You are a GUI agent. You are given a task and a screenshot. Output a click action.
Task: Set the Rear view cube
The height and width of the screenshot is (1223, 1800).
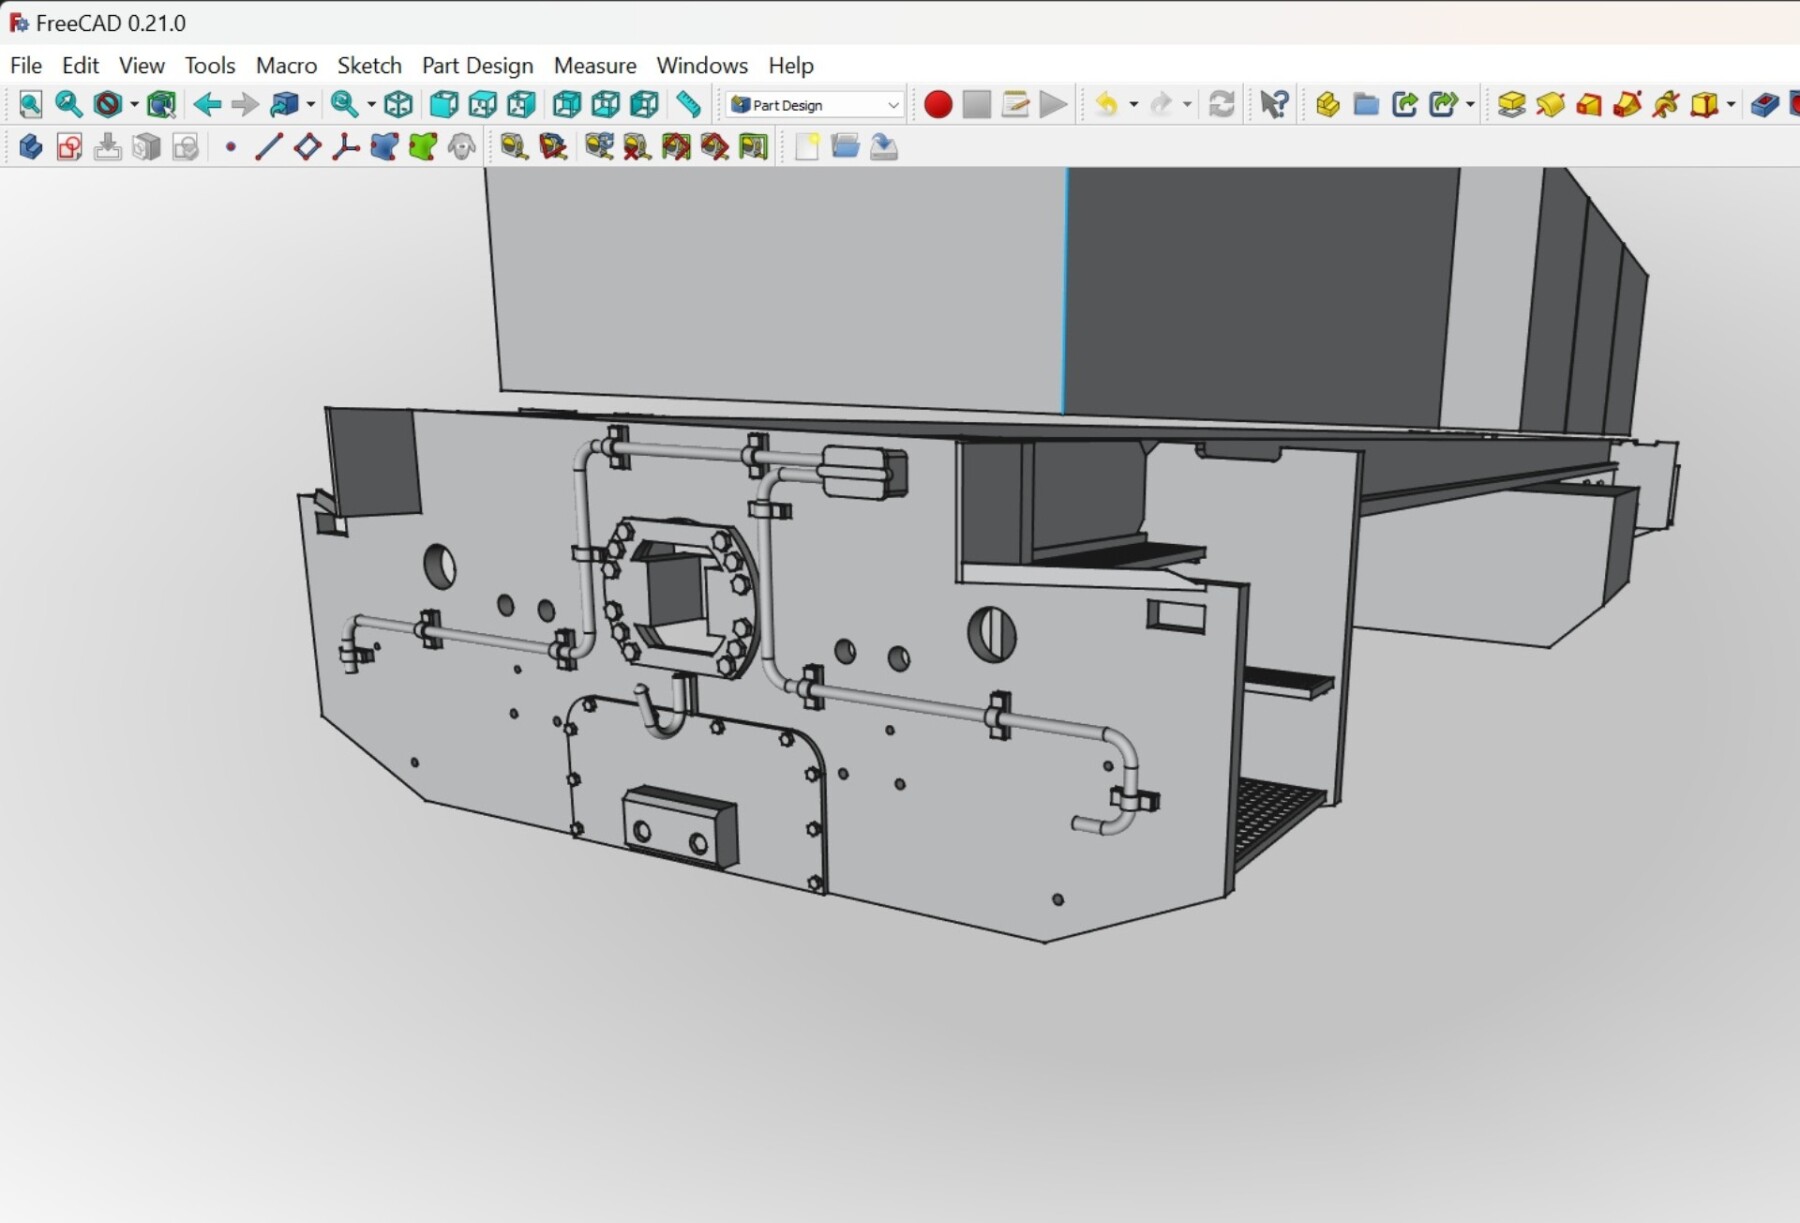coord(567,104)
